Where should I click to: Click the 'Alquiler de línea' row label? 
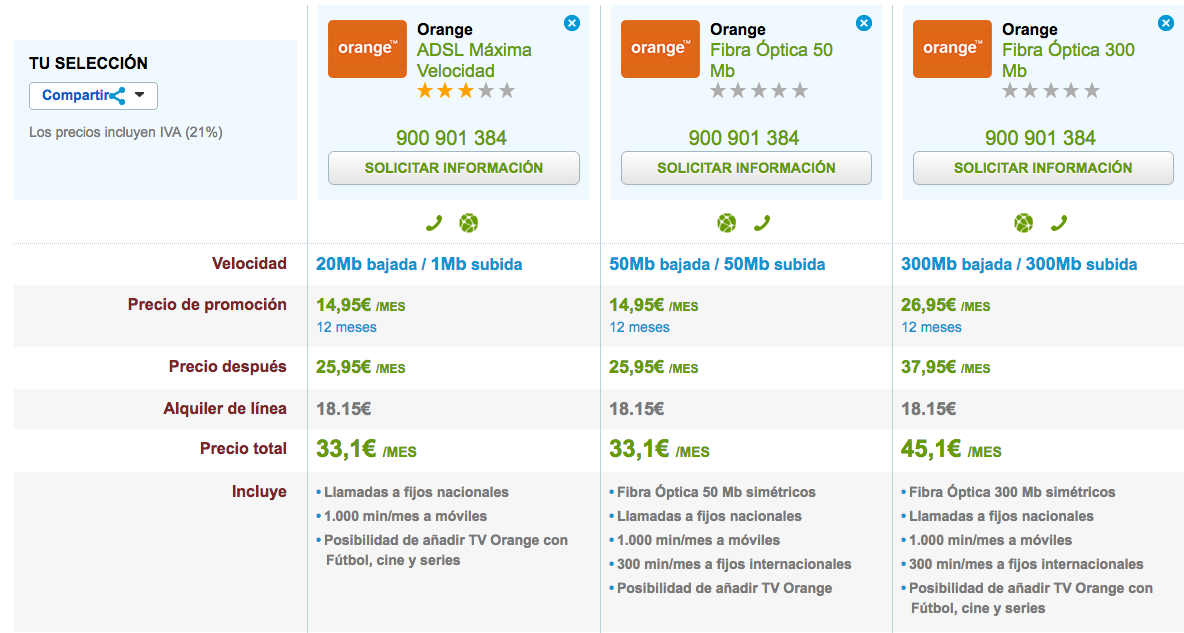tap(225, 409)
